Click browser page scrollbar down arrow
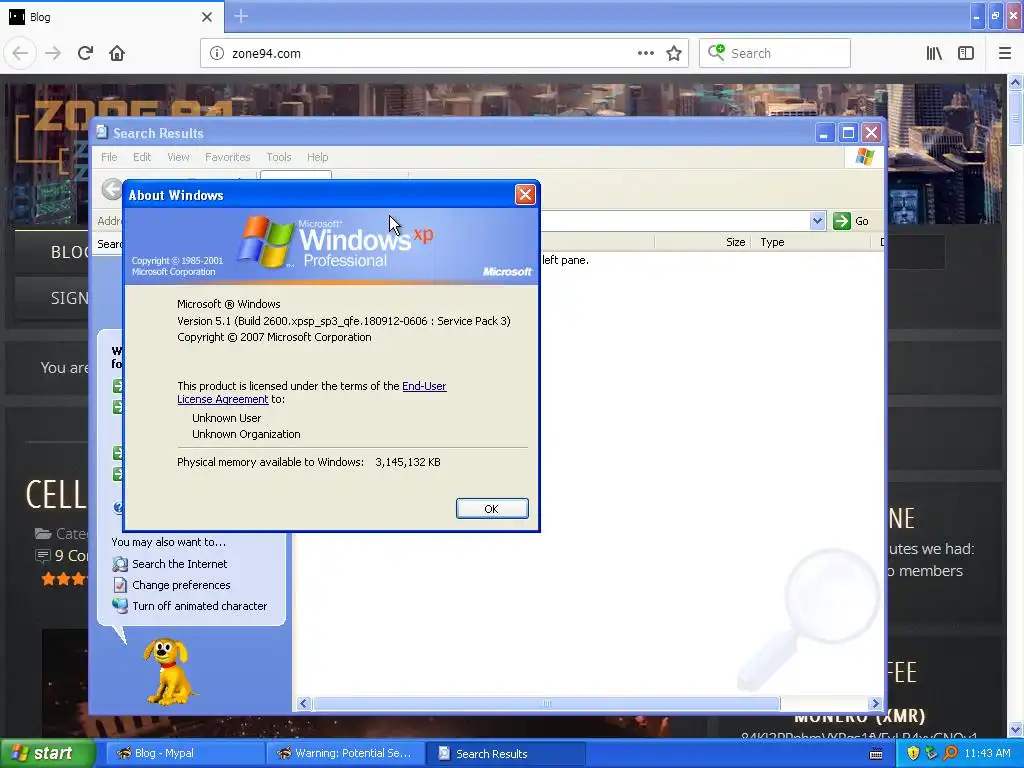The width and height of the screenshot is (1024, 768). [1015, 729]
